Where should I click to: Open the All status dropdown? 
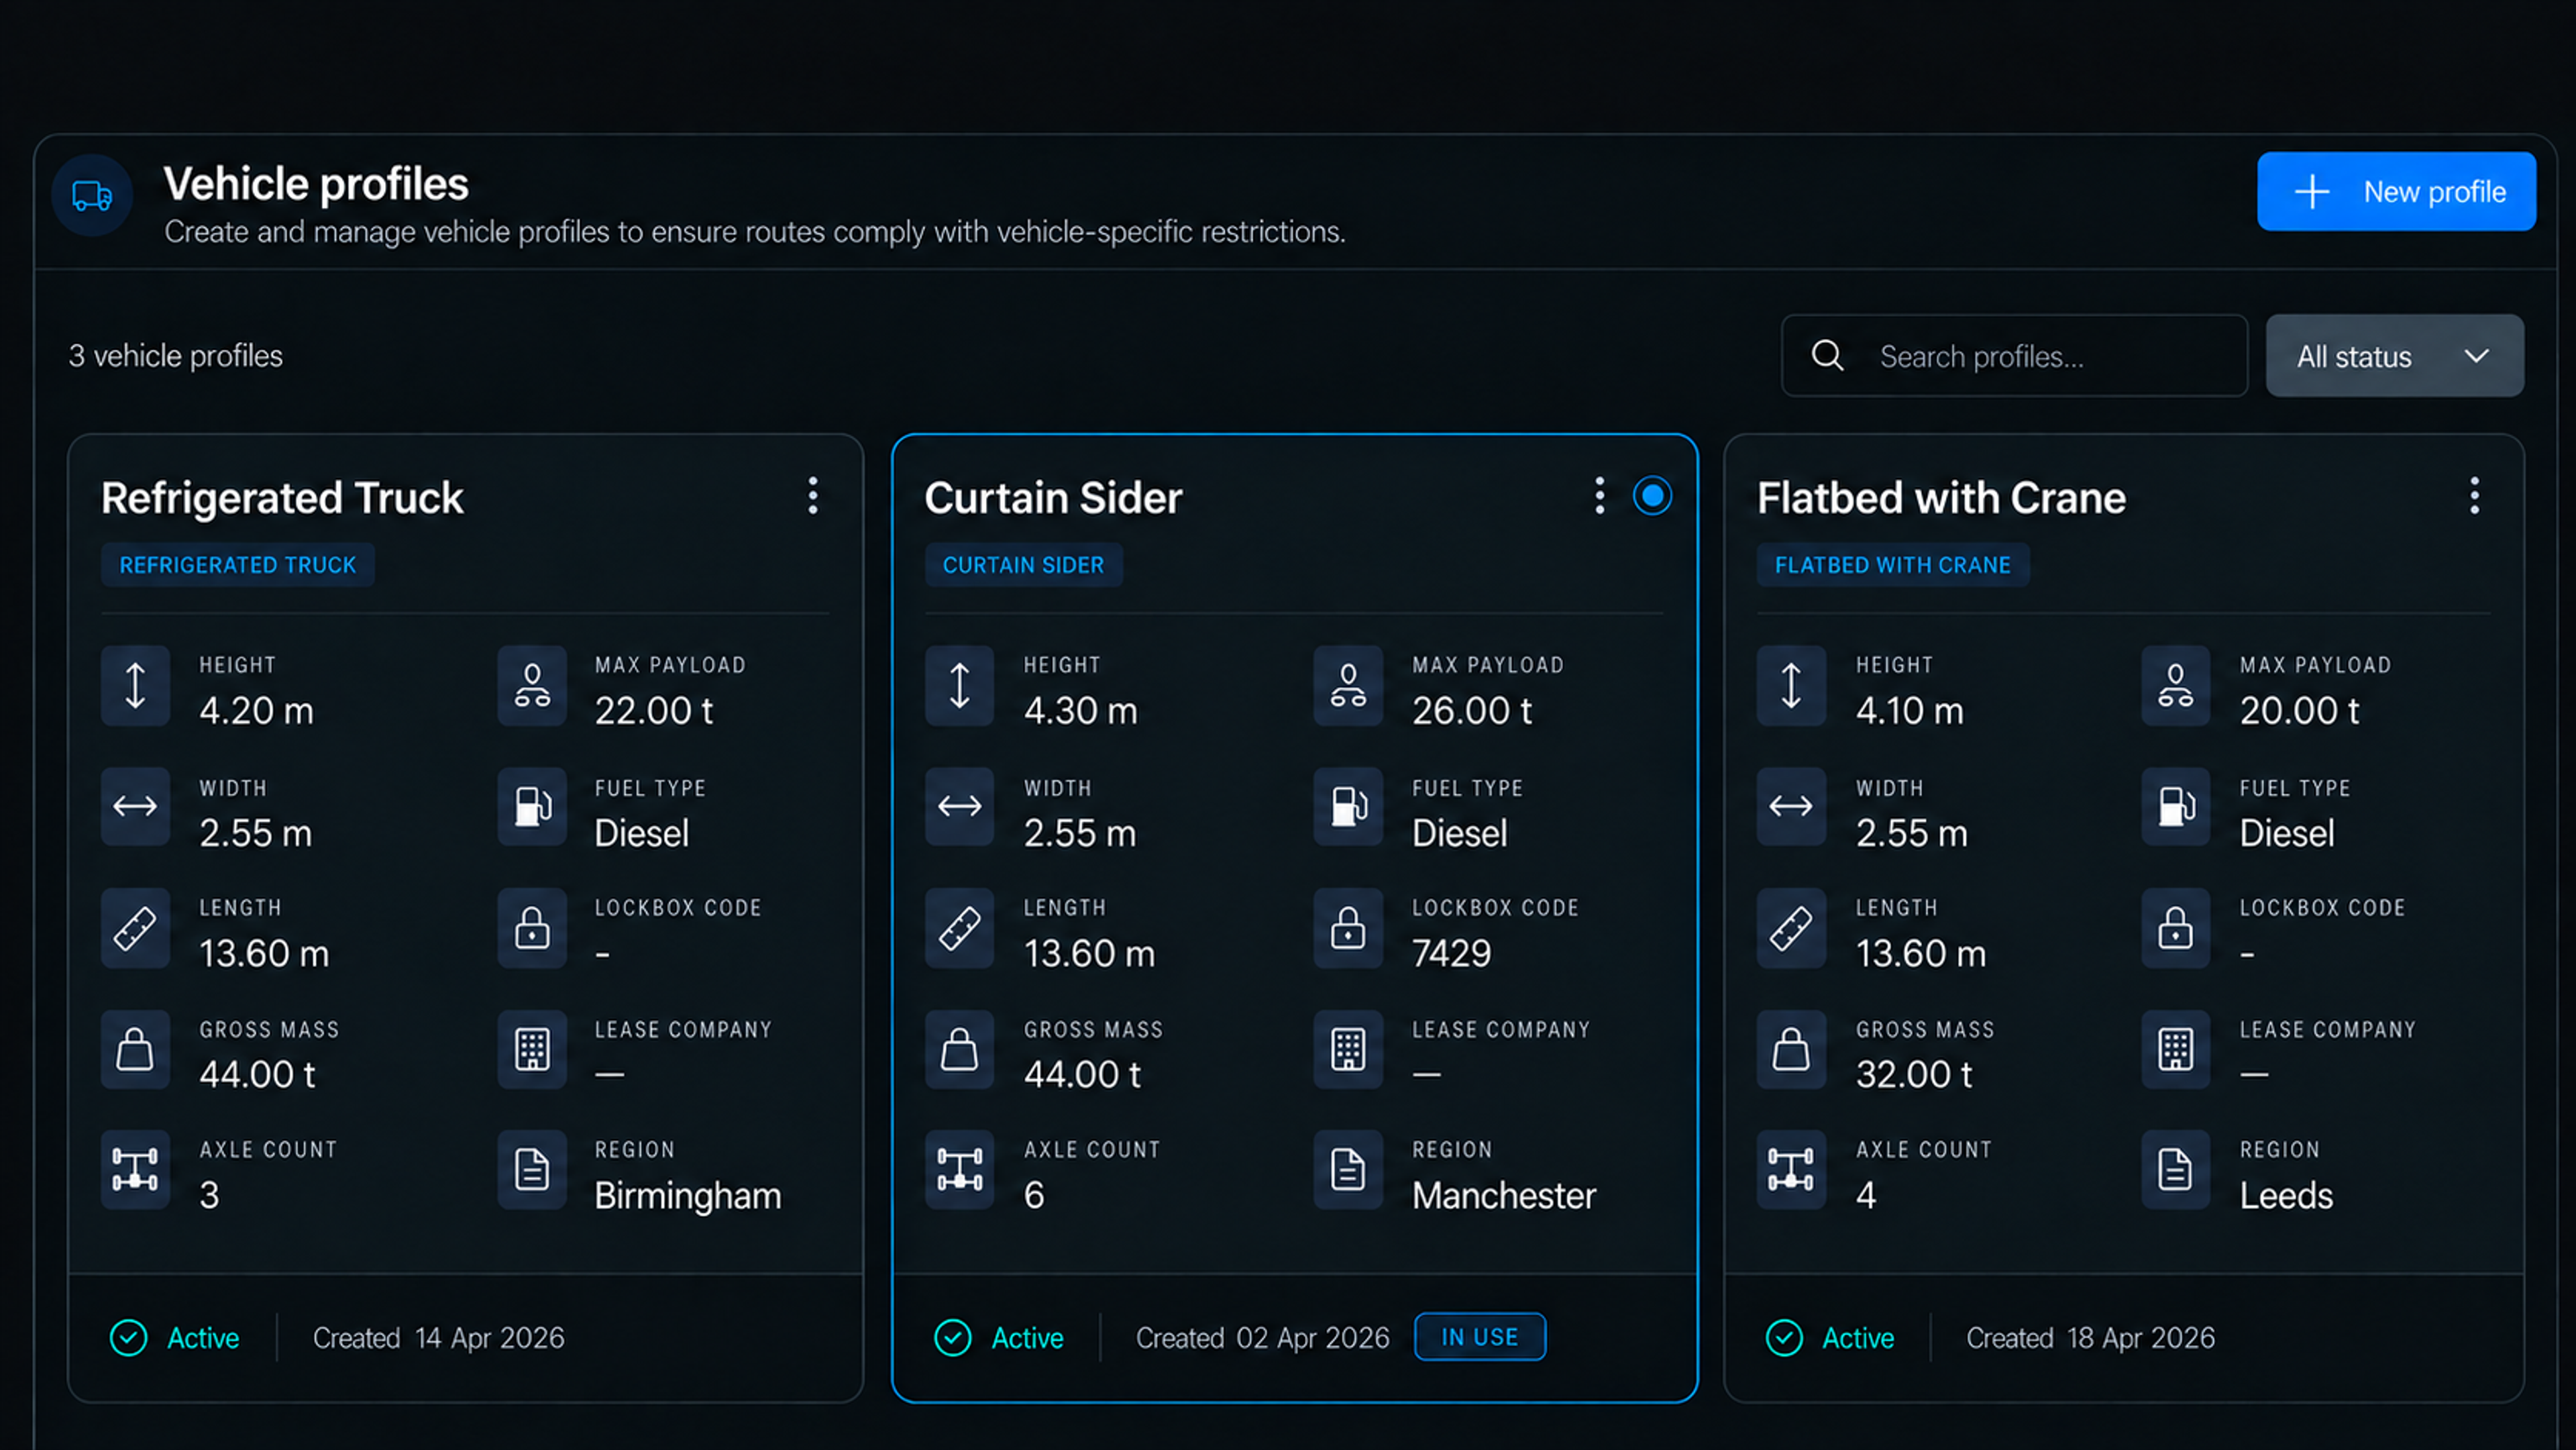[2394, 356]
